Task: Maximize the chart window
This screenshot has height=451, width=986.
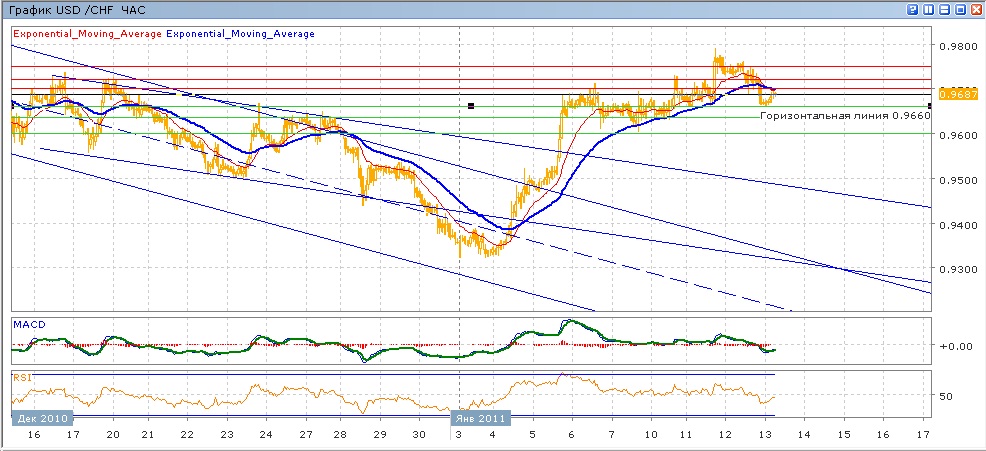Action: coord(959,9)
